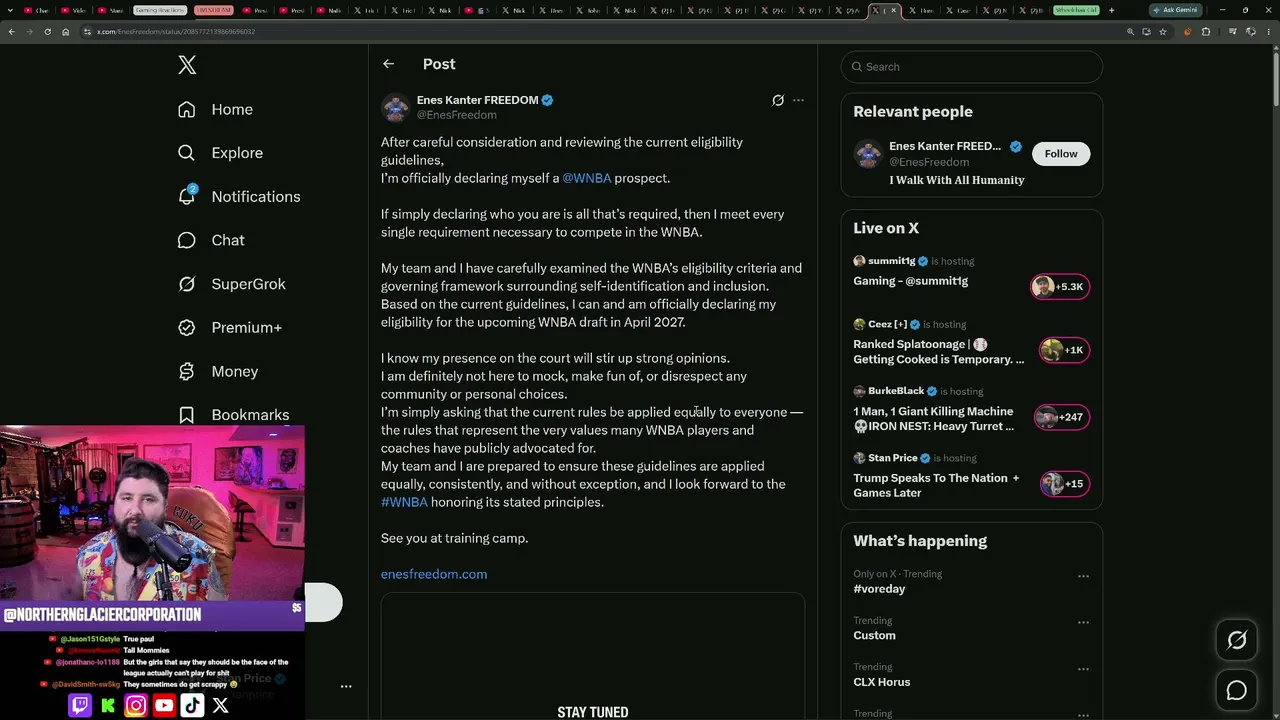Click the +247 listeners badge

click(1061, 417)
